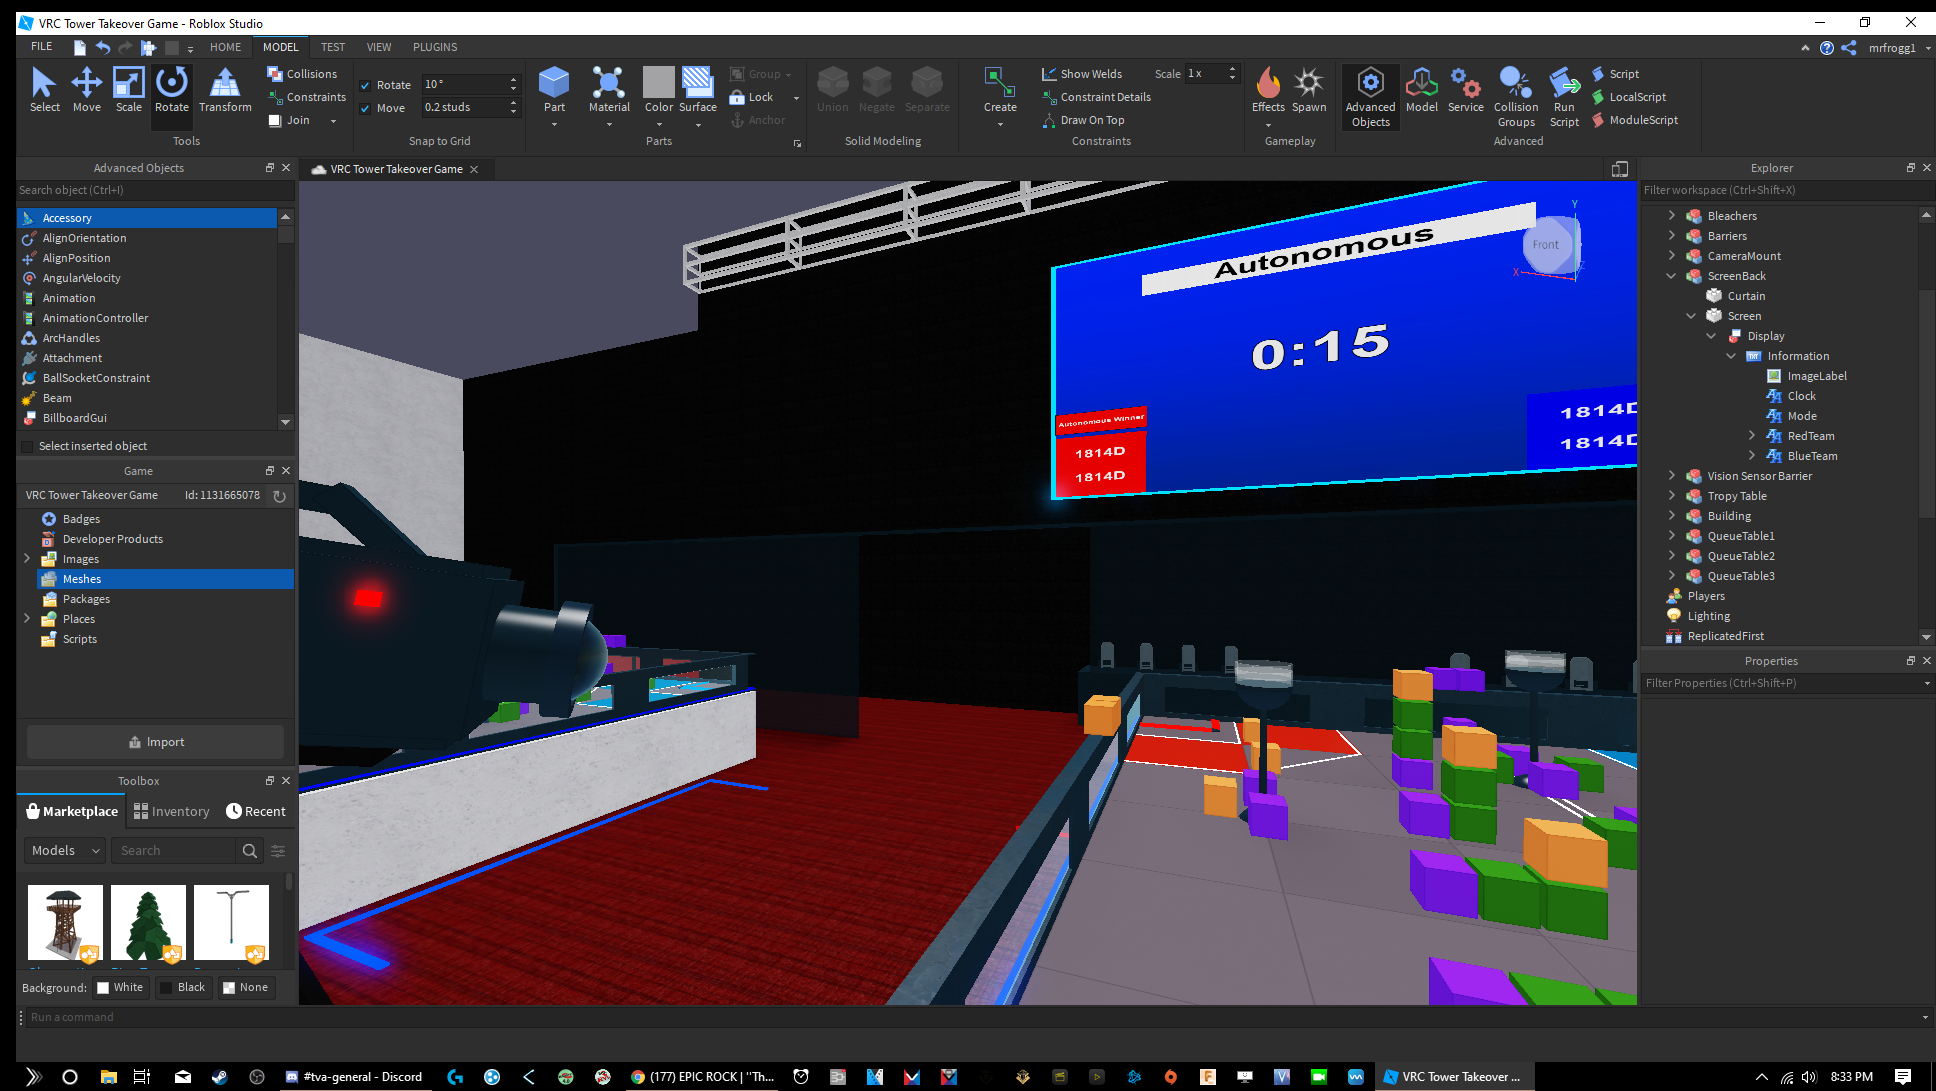The height and width of the screenshot is (1091, 1936).
Task: Select the Move tool in toolbar
Action: [86, 88]
